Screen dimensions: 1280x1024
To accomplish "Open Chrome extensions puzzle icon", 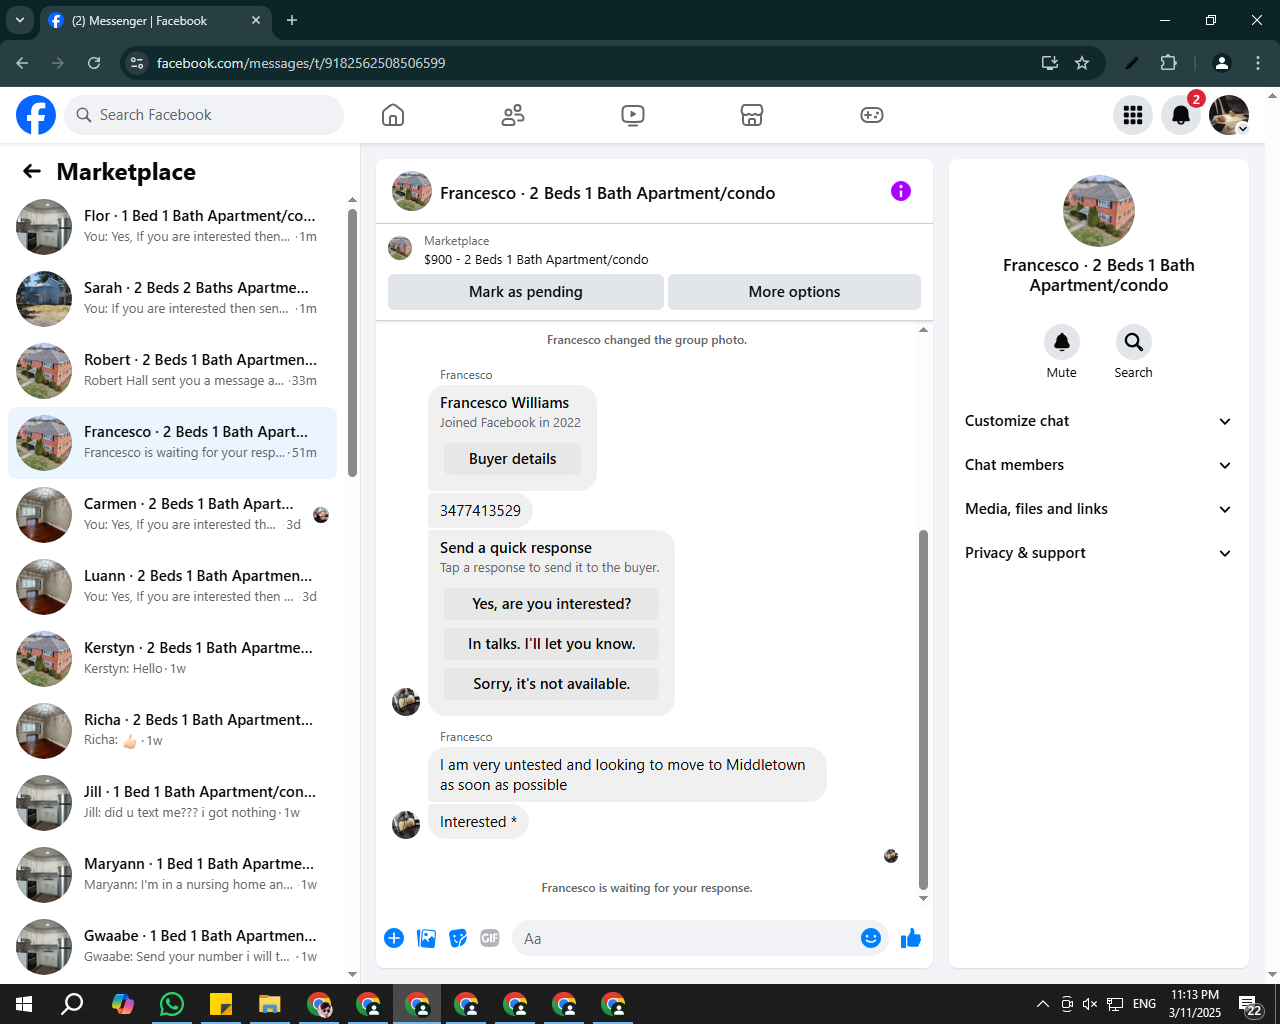I will tap(1168, 63).
